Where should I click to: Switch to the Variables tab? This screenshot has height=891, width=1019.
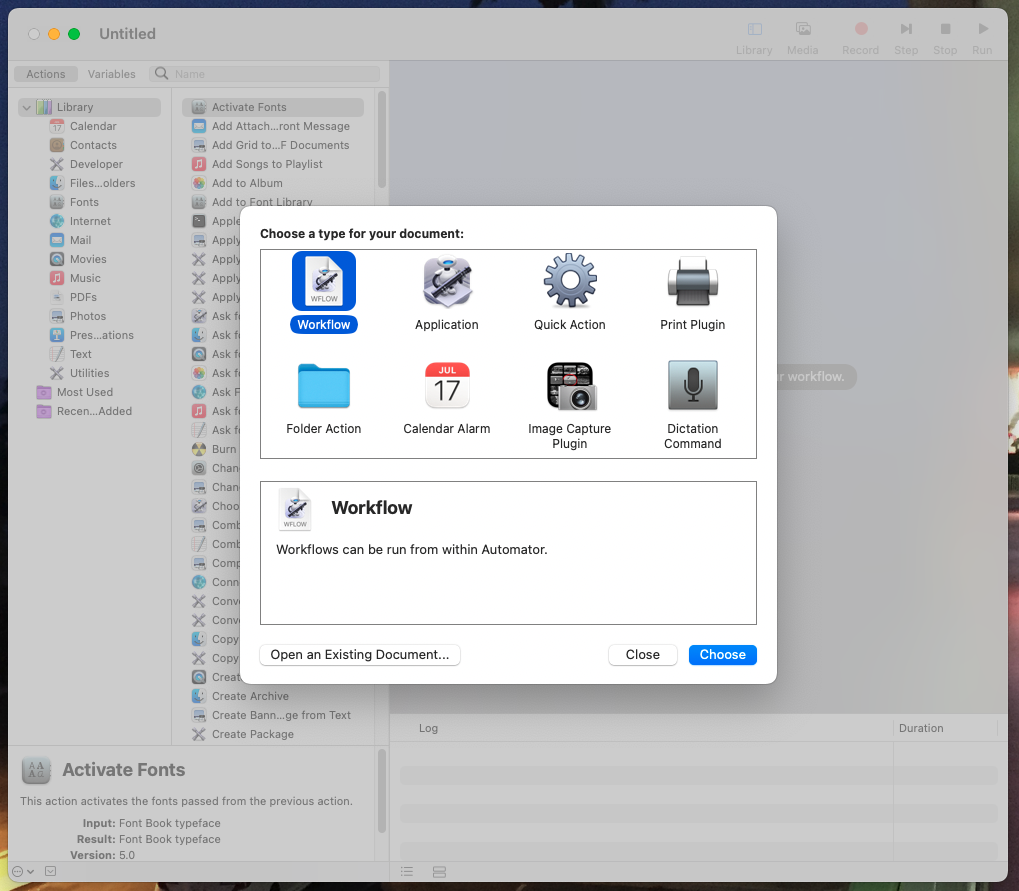click(111, 73)
